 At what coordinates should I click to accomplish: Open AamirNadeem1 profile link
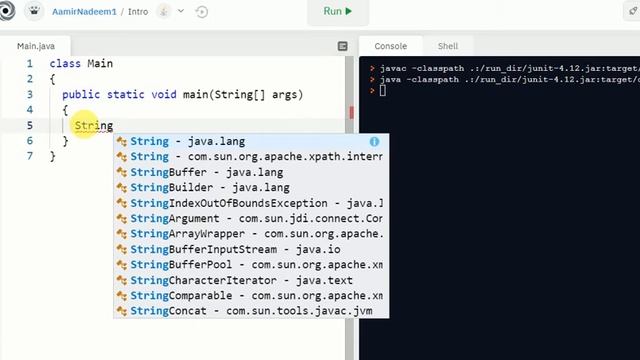84,12
